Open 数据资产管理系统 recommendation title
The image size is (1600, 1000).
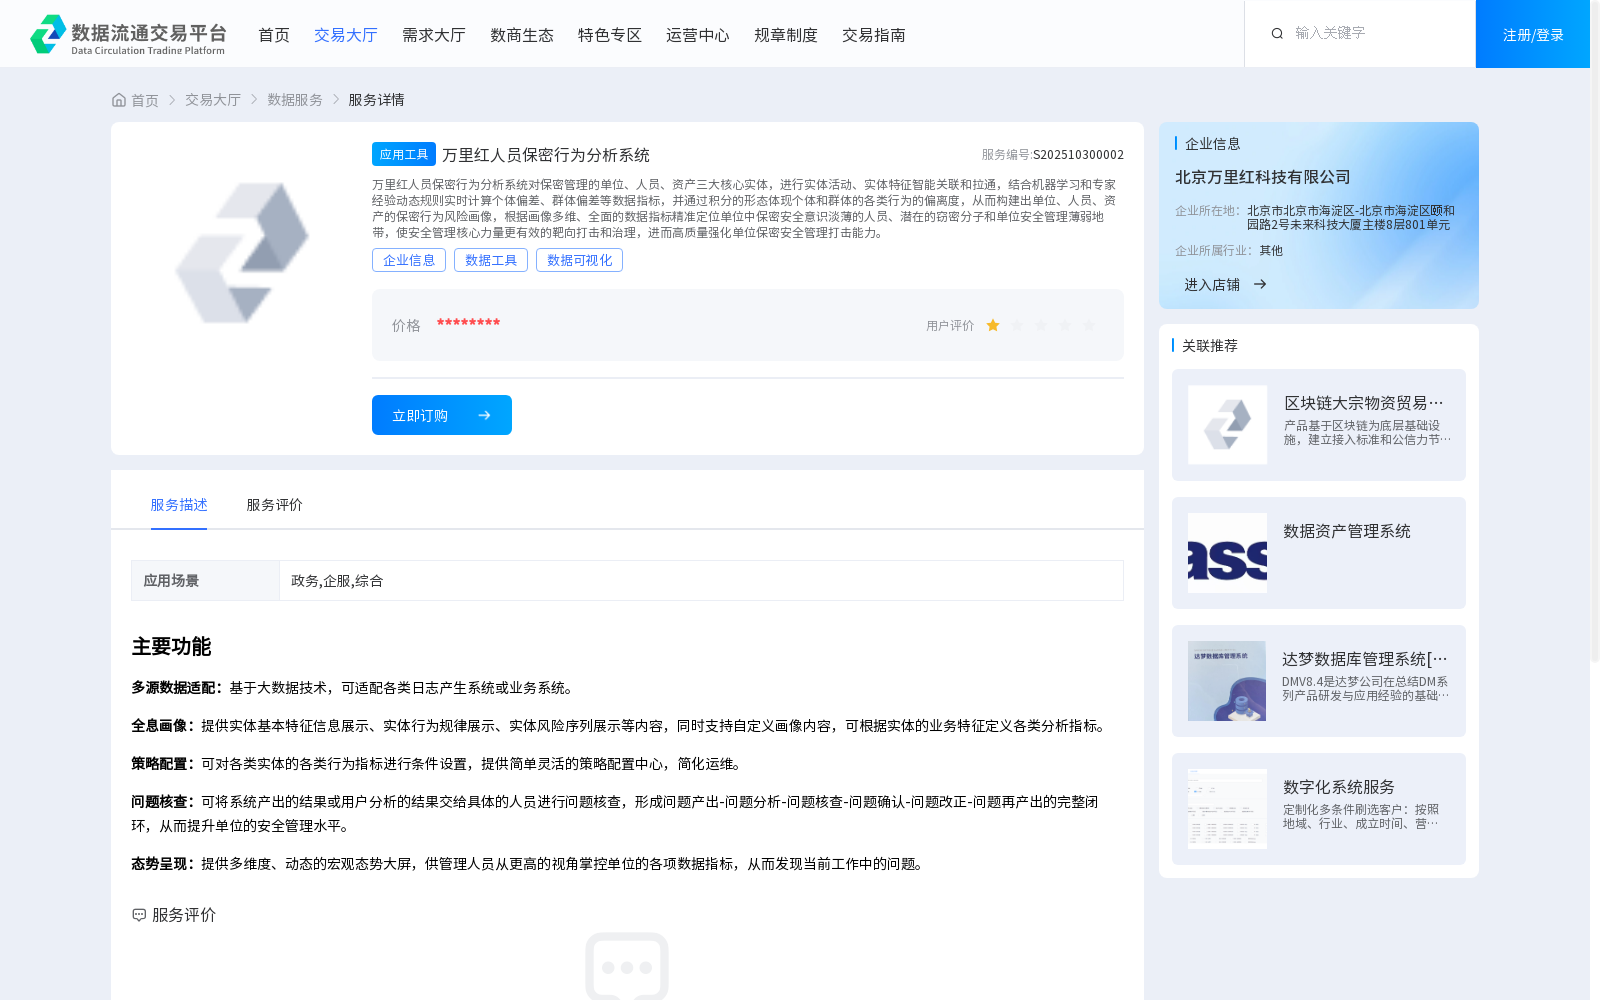1347,531
